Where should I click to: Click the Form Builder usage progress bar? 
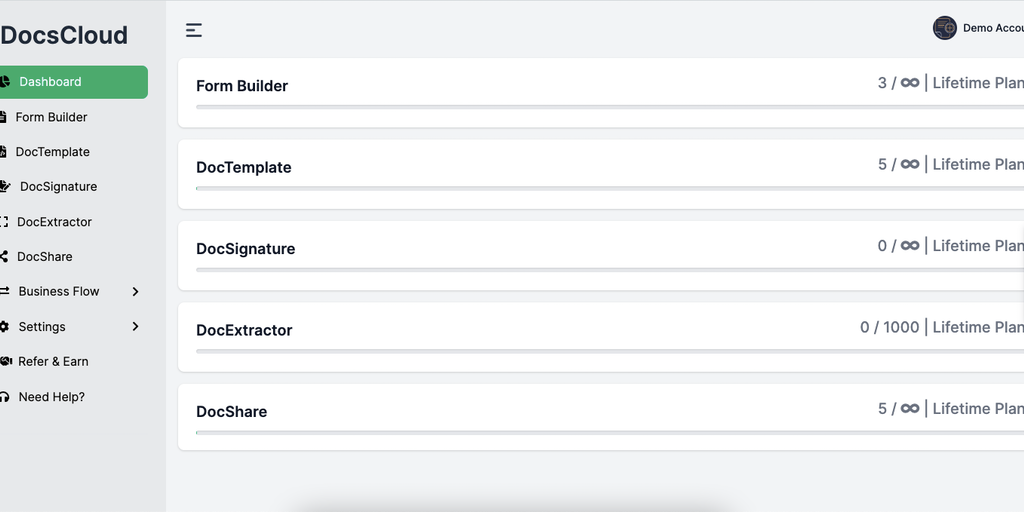click(x=600, y=106)
